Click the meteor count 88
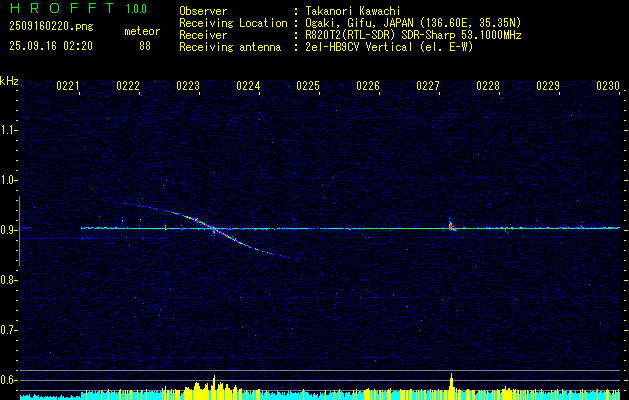Screen dimensions: 629x400 (x=145, y=46)
